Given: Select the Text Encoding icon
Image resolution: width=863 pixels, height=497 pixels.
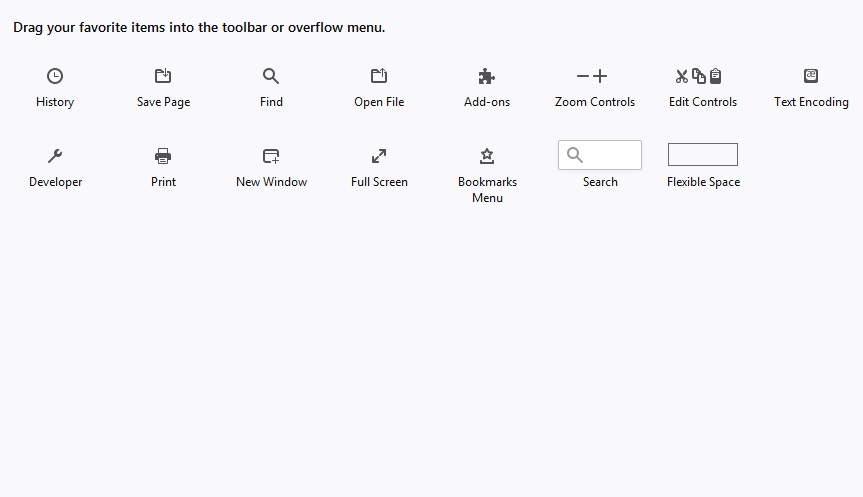Looking at the screenshot, I should (x=811, y=76).
